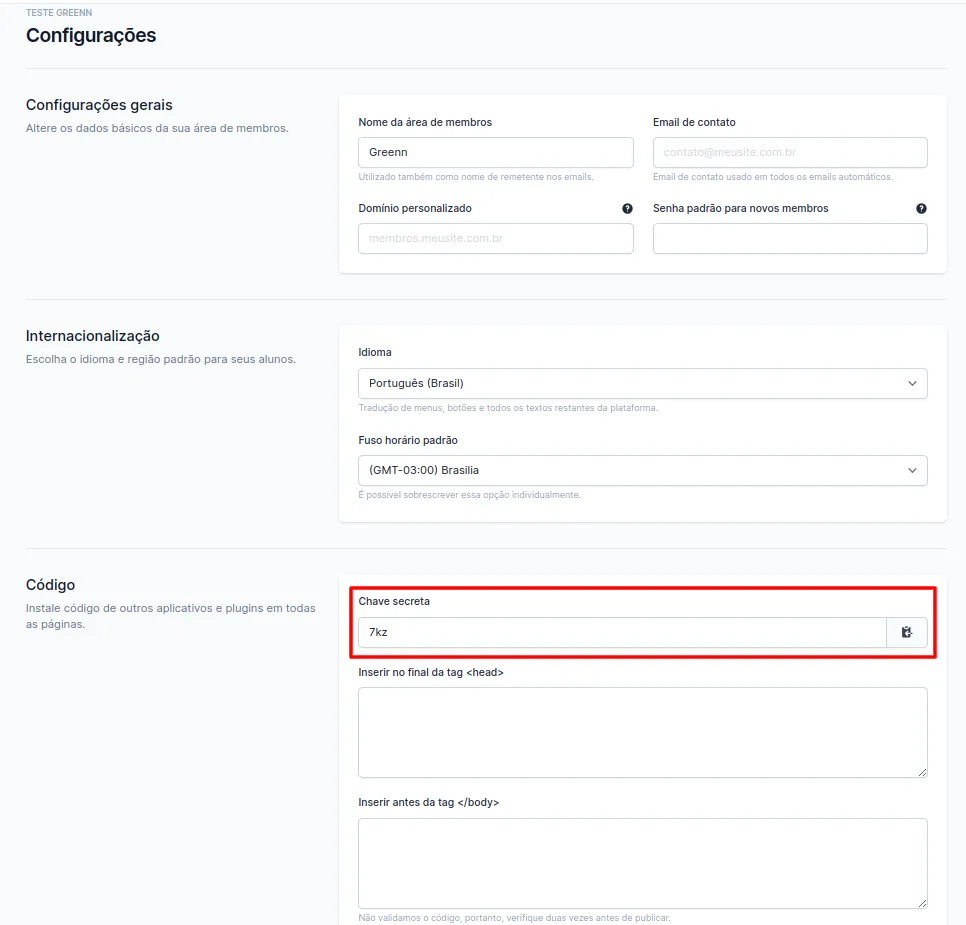
Task: Click the Internacionalização heading
Action: 92,336
